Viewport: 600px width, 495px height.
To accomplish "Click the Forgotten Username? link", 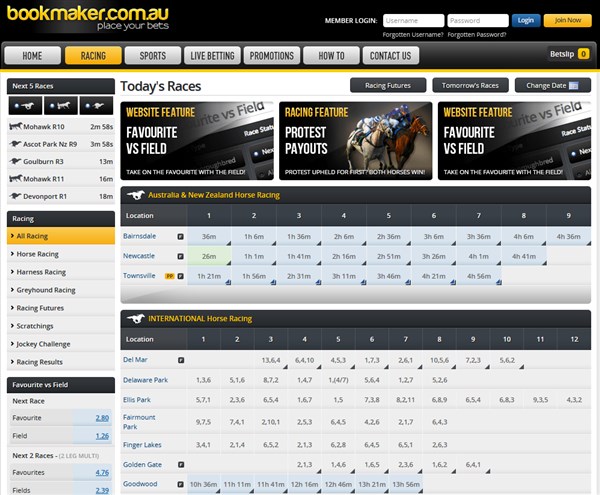I will click(413, 35).
